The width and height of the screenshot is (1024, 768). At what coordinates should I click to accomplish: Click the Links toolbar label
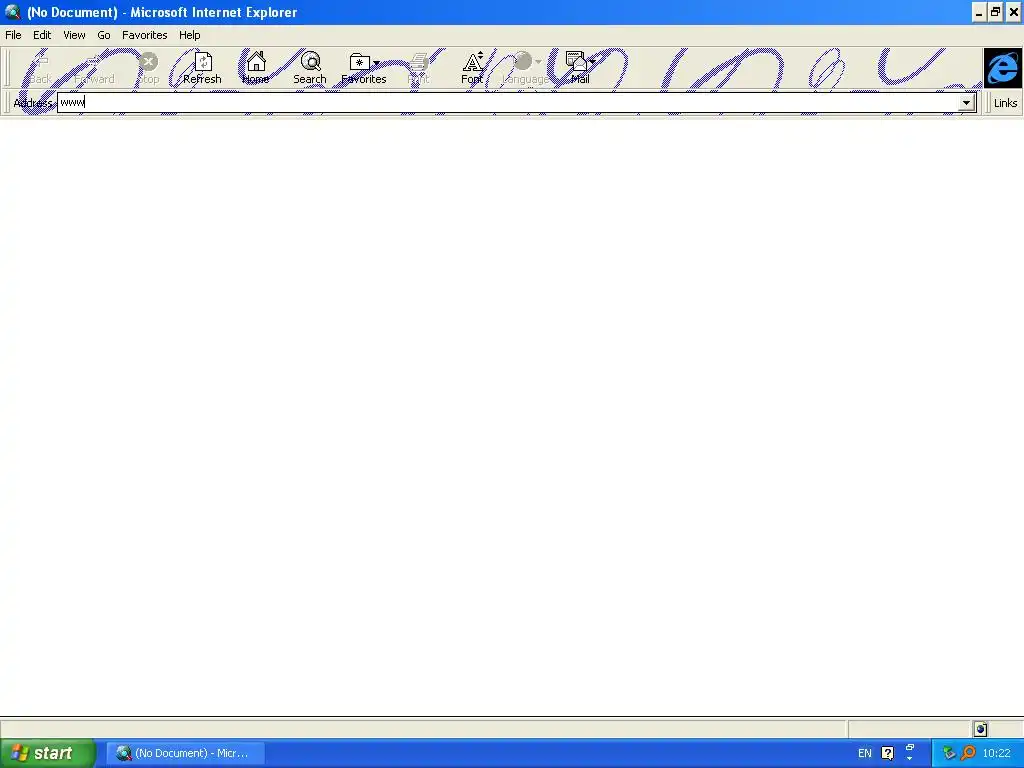tap(1005, 103)
